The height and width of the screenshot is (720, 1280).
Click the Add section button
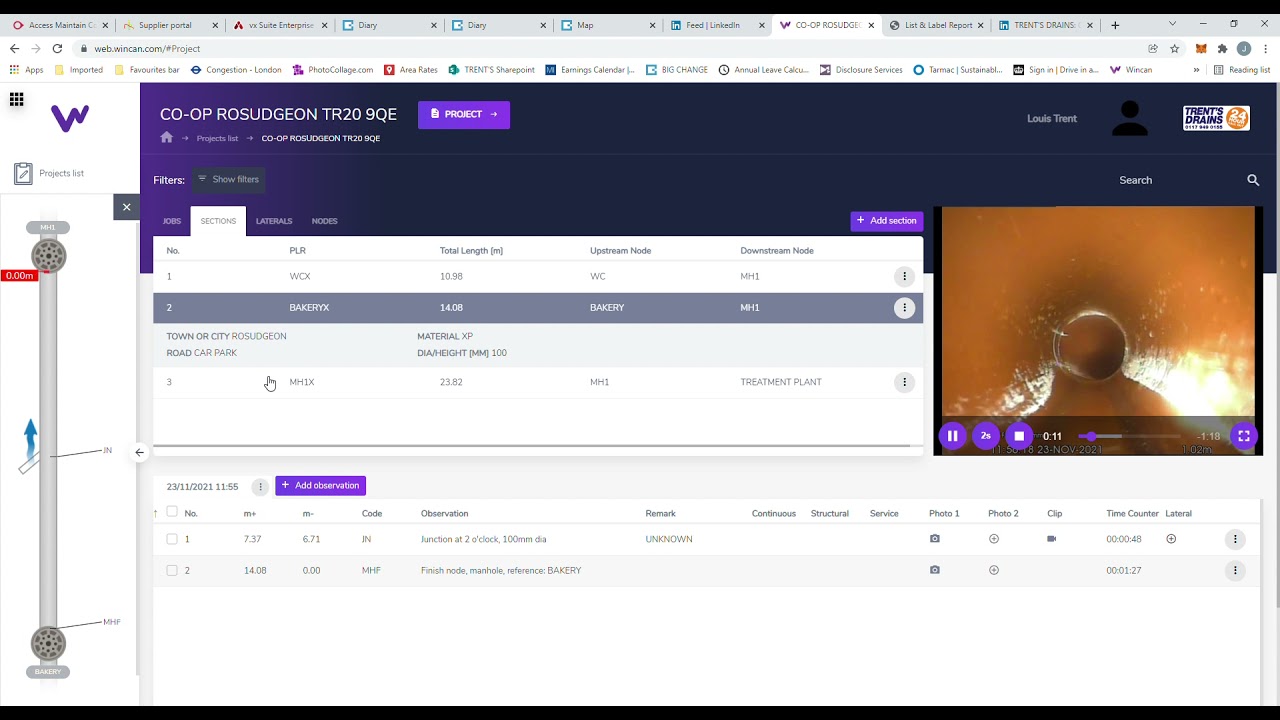coord(887,221)
